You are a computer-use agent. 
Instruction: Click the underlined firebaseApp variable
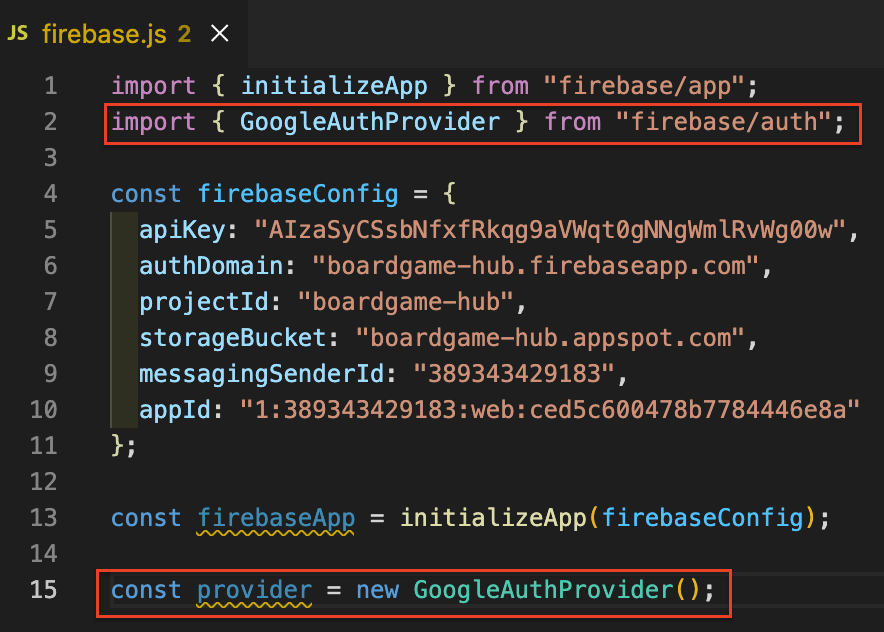(x=276, y=518)
